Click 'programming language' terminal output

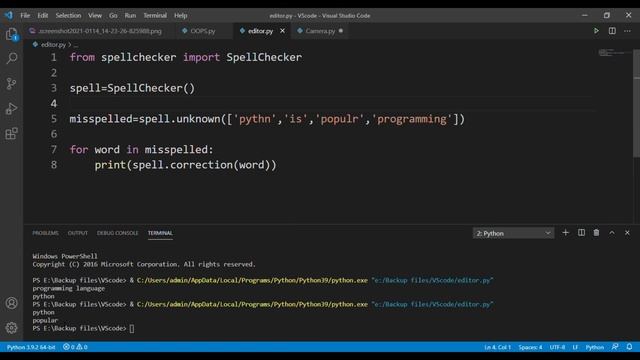click(69, 289)
